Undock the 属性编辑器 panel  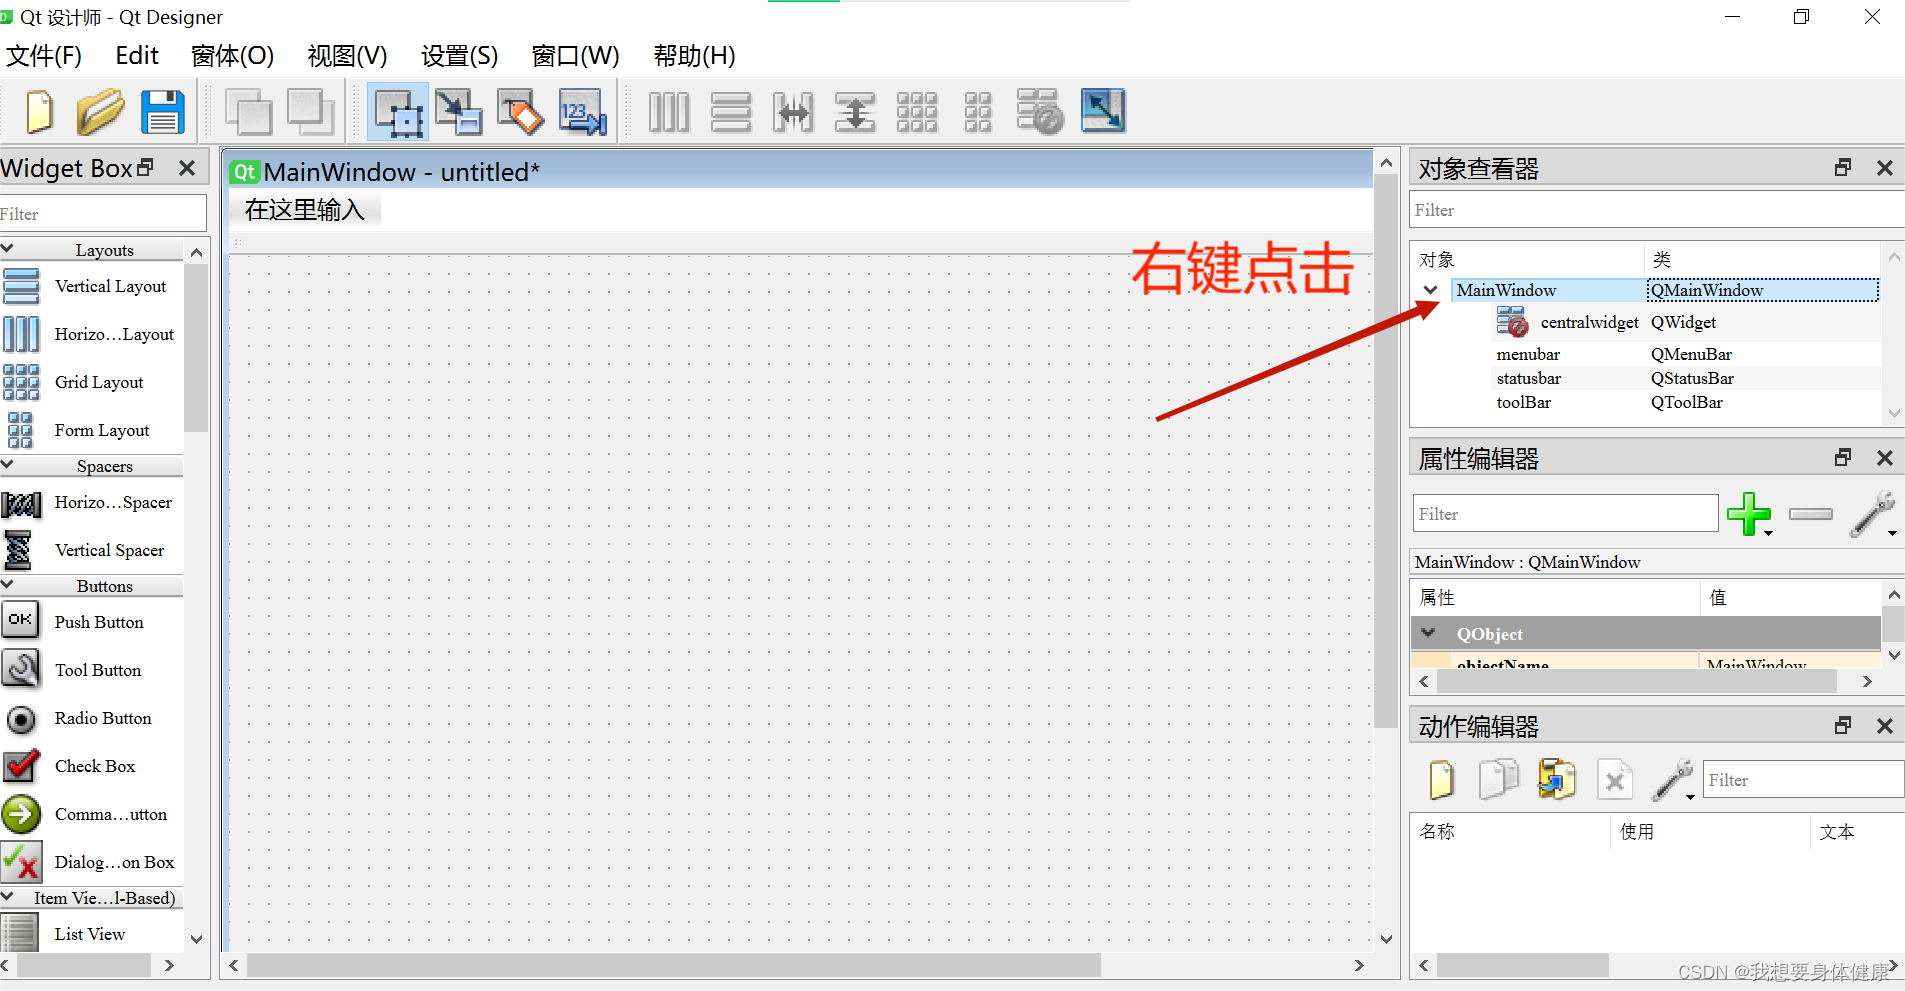click(x=1841, y=457)
